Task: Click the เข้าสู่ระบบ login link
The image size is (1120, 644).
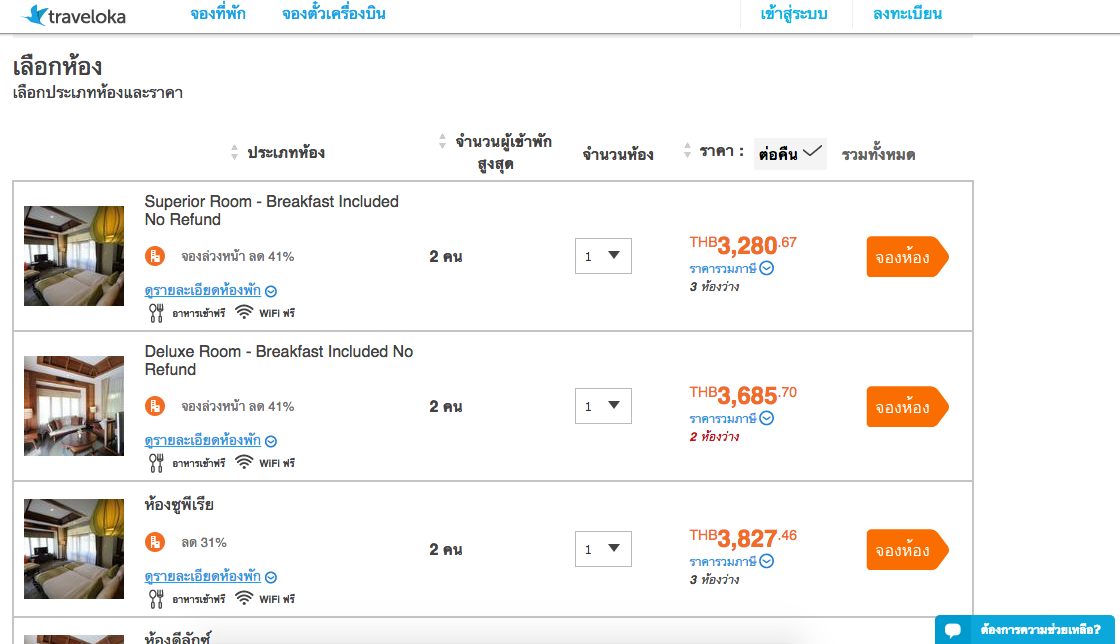Action: tap(794, 14)
